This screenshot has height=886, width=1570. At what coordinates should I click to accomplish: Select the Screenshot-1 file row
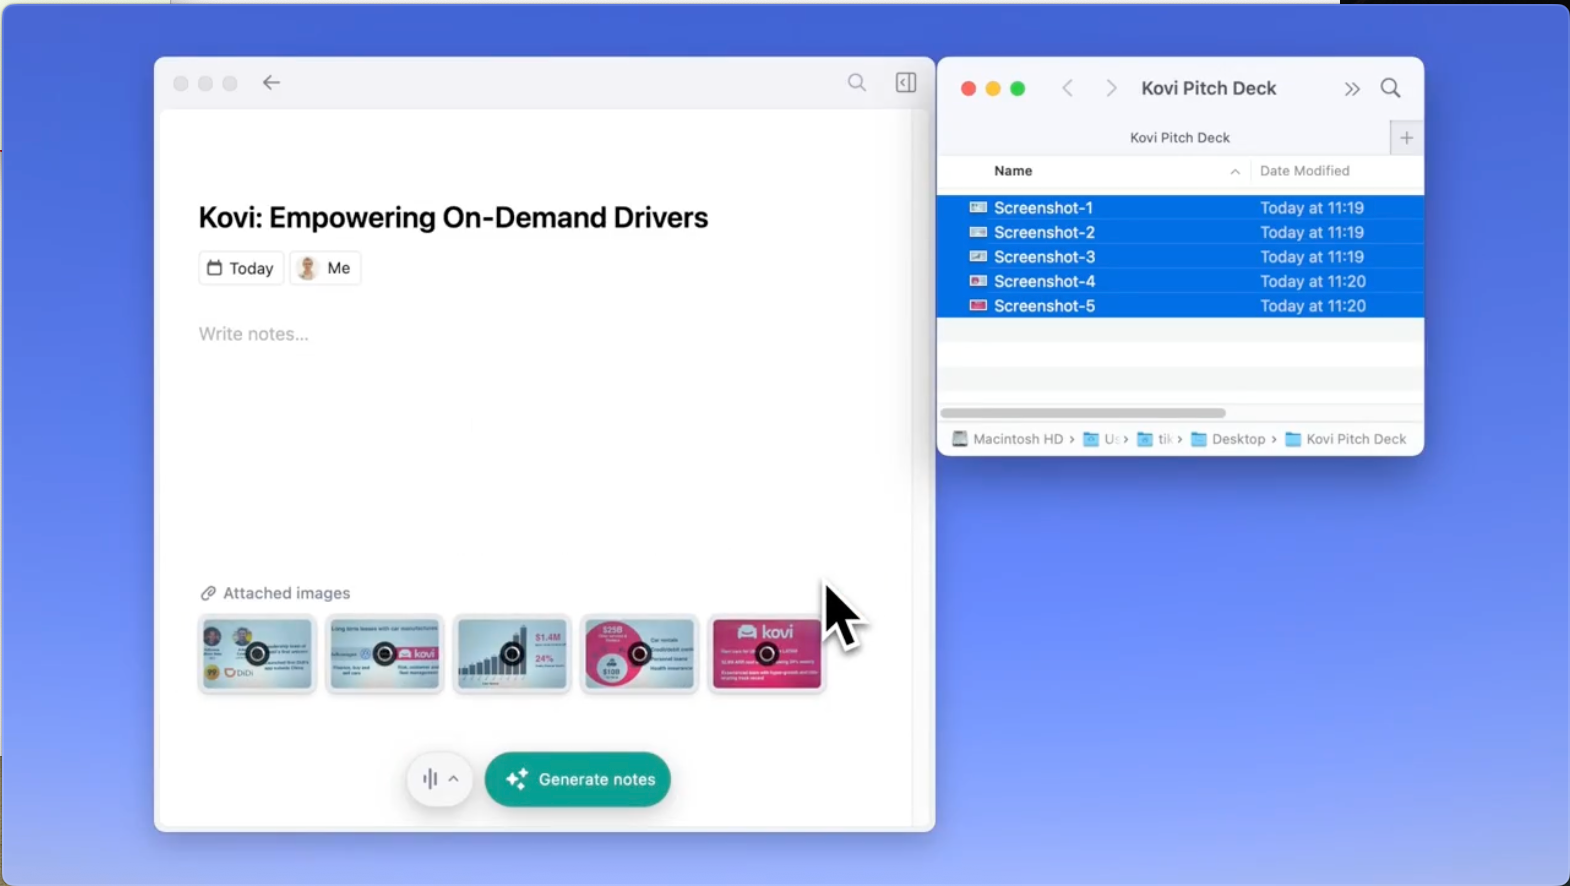1180,208
